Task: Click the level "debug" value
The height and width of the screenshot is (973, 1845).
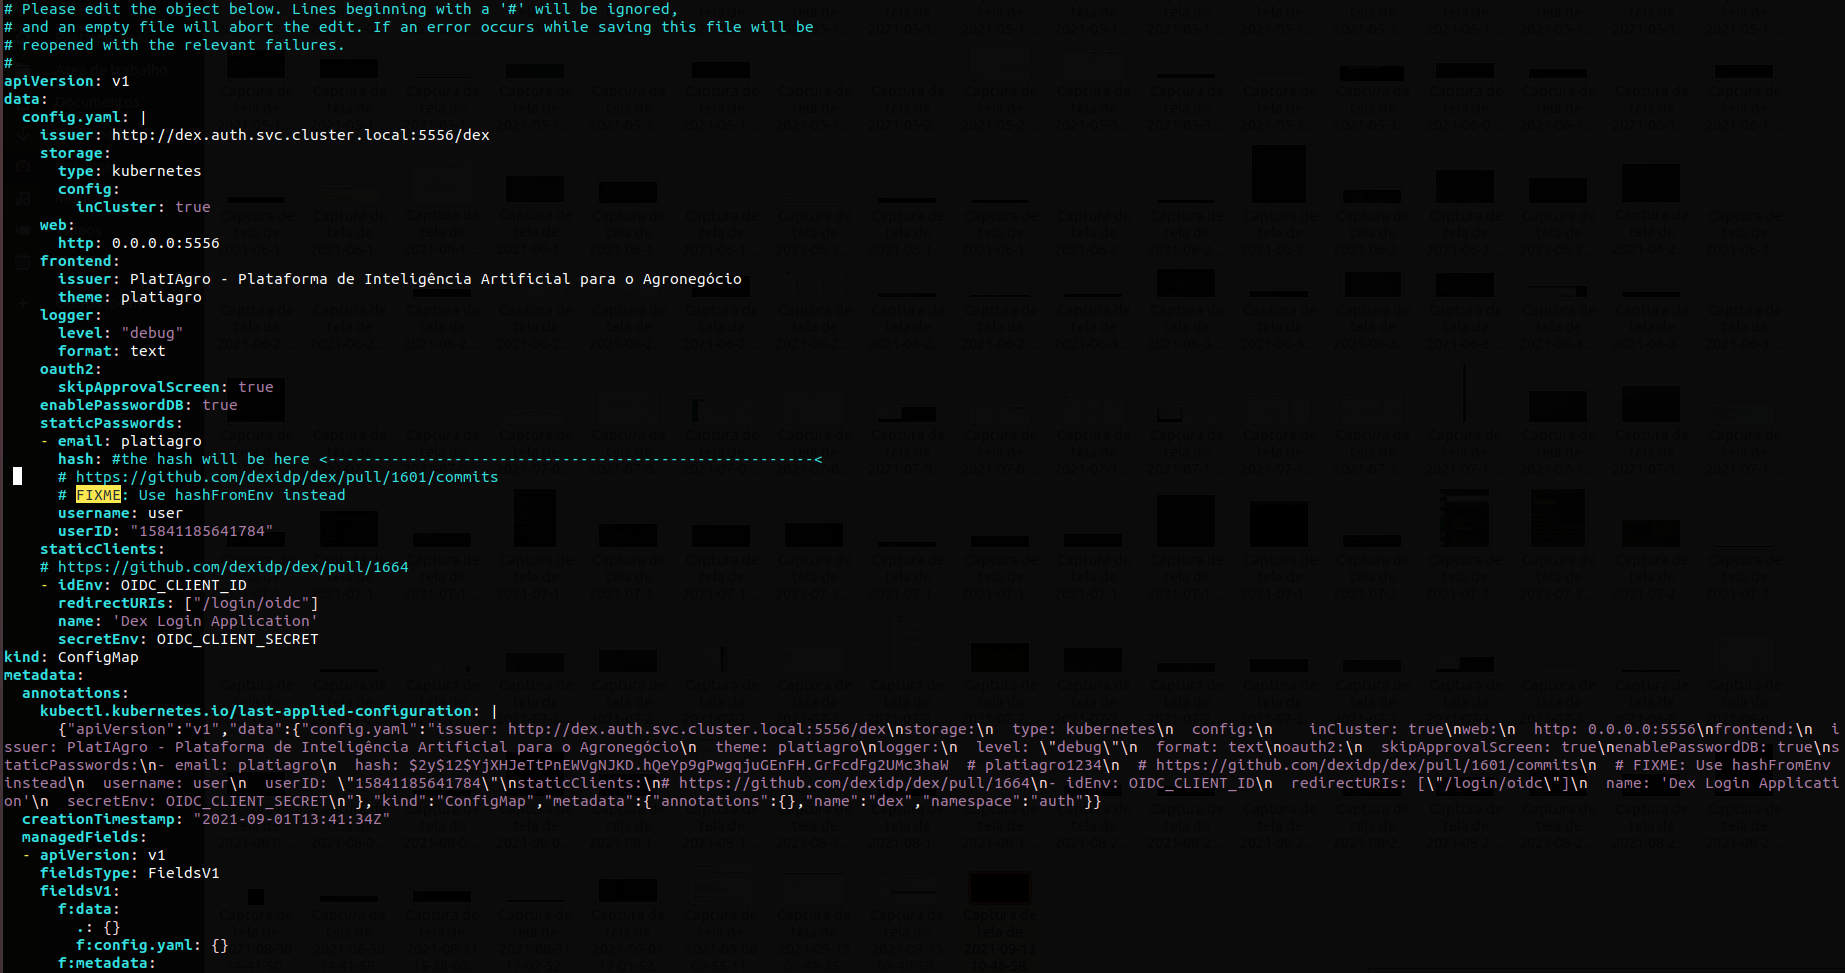Action: pyautogui.click(x=152, y=333)
